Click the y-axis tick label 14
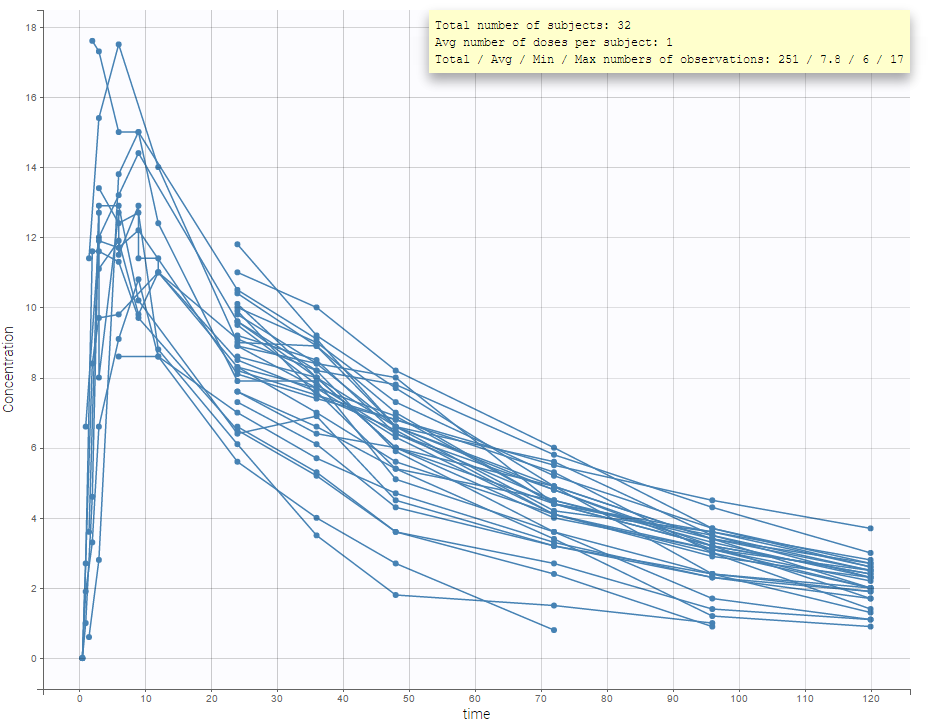Viewport: 928px width, 725px height. coord(31,167)
